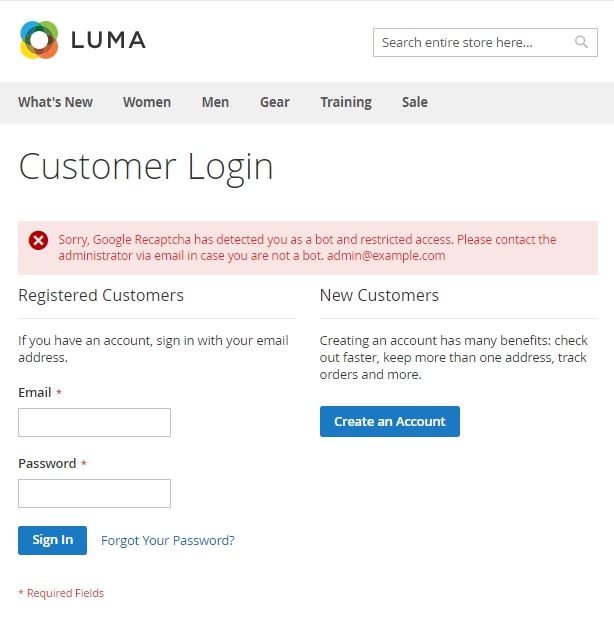Click inside the Password input field
Screen dimensions: 614x620
[x=94, y=493]
